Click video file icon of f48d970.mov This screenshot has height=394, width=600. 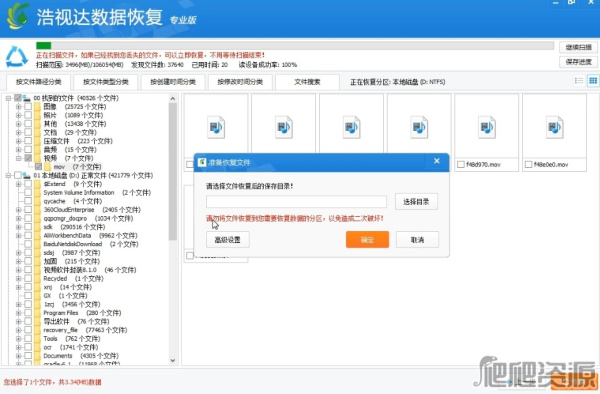pyautogui.click(x=487, y=127)
